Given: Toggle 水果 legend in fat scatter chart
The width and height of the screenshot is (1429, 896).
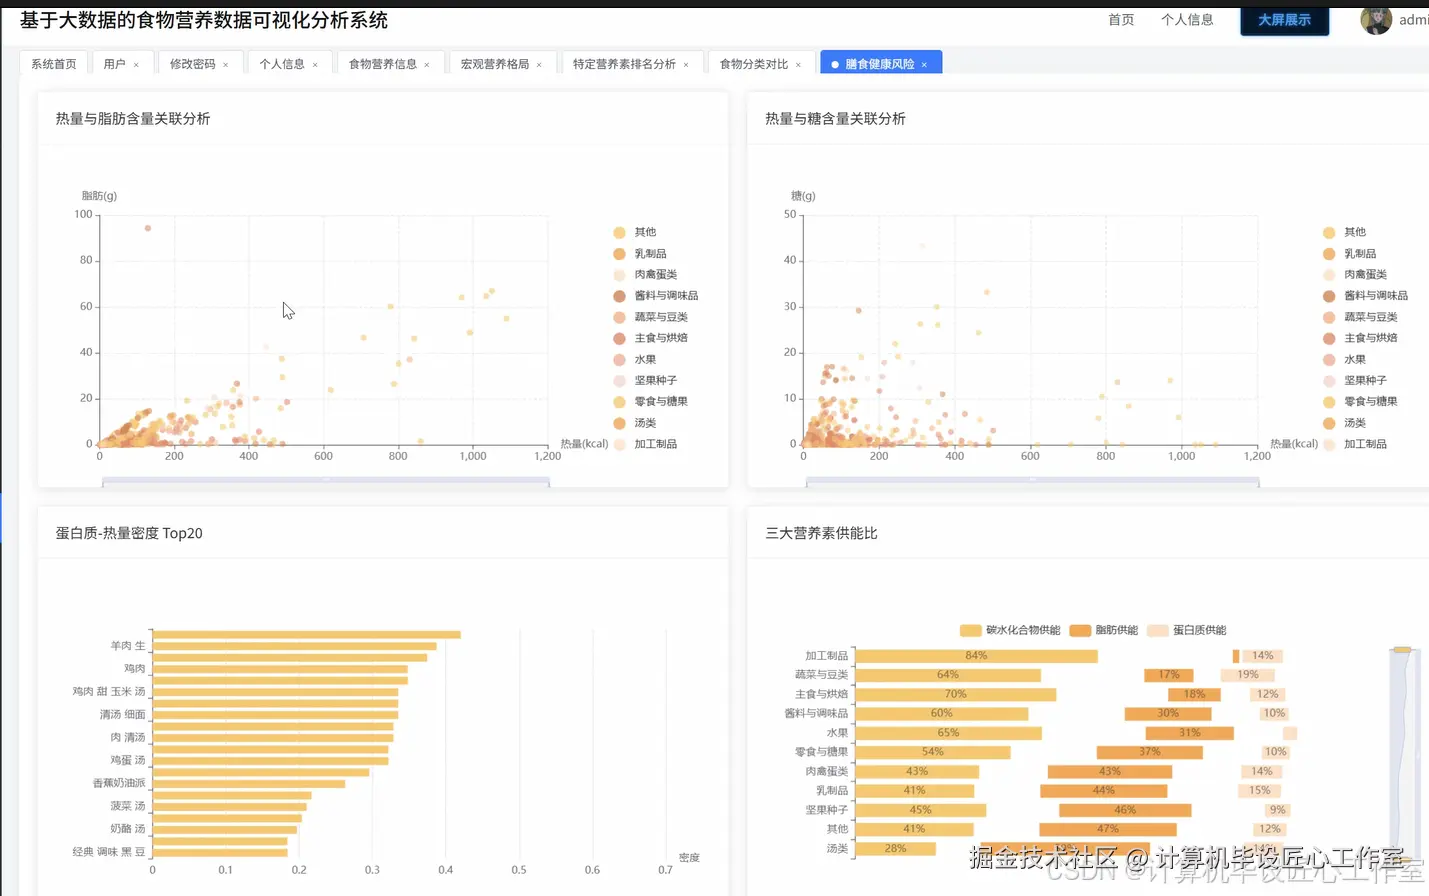Looking at the screenshot, I should tap(634, 360).
